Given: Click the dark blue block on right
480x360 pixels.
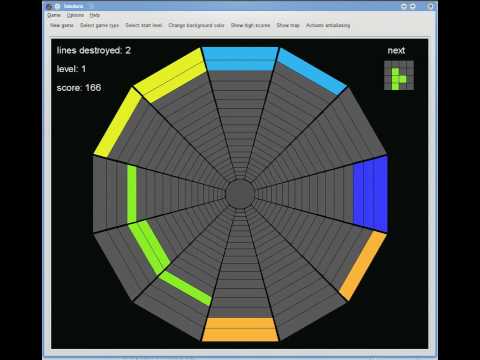Looking at the screenshot, I should [x=370, y=194].
